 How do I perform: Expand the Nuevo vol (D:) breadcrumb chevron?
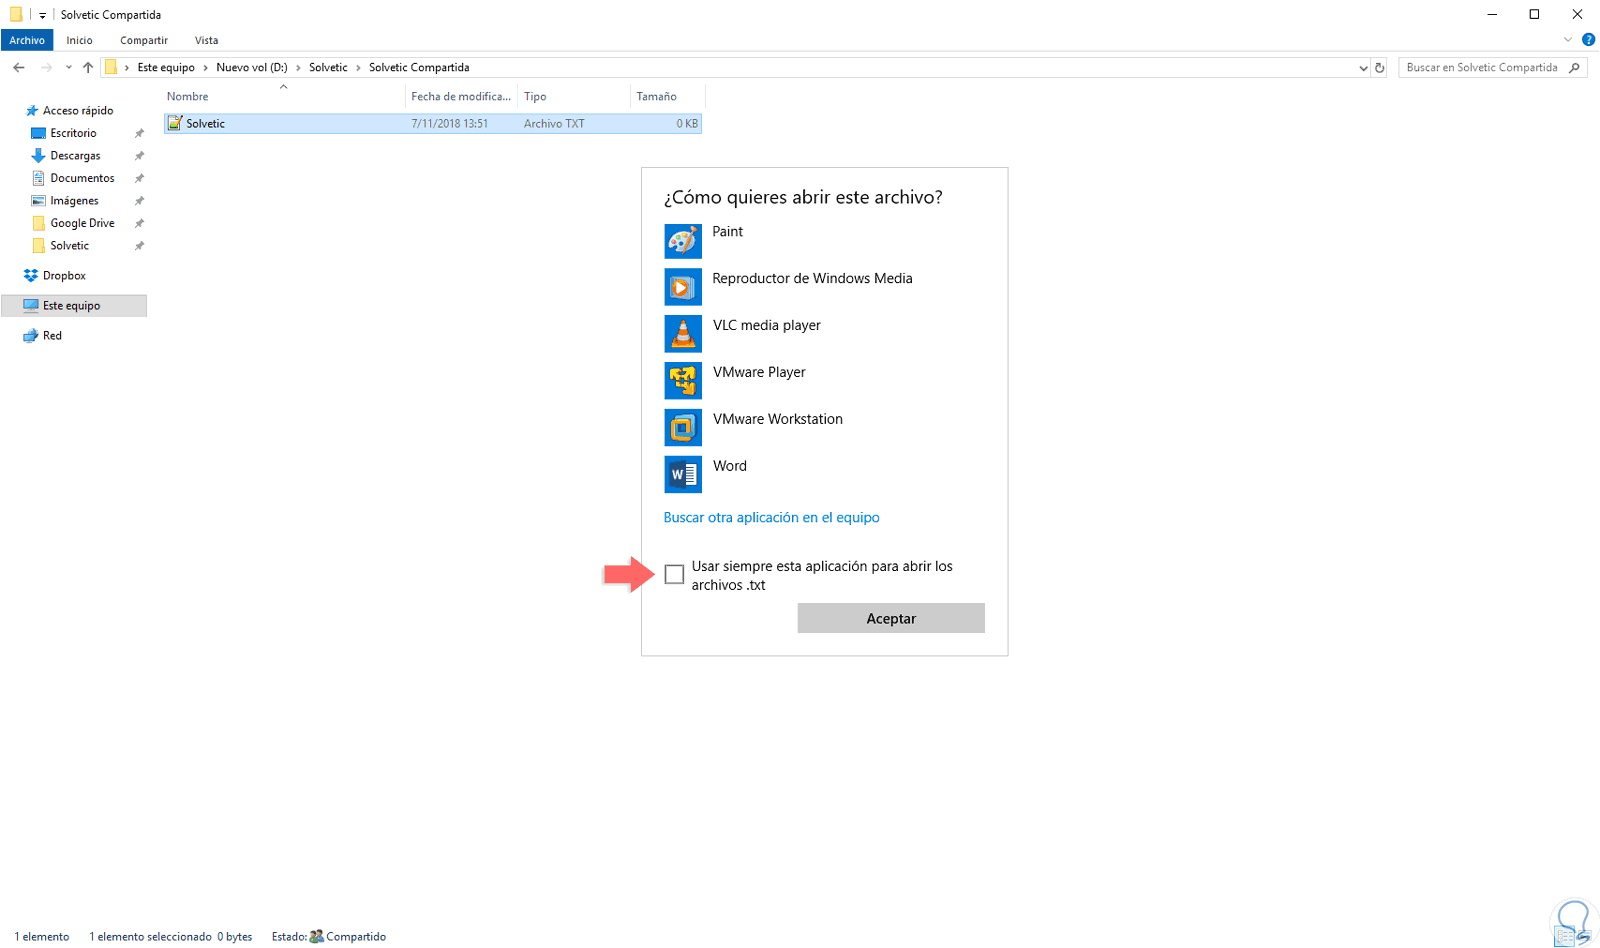click(x=298, y=68)
